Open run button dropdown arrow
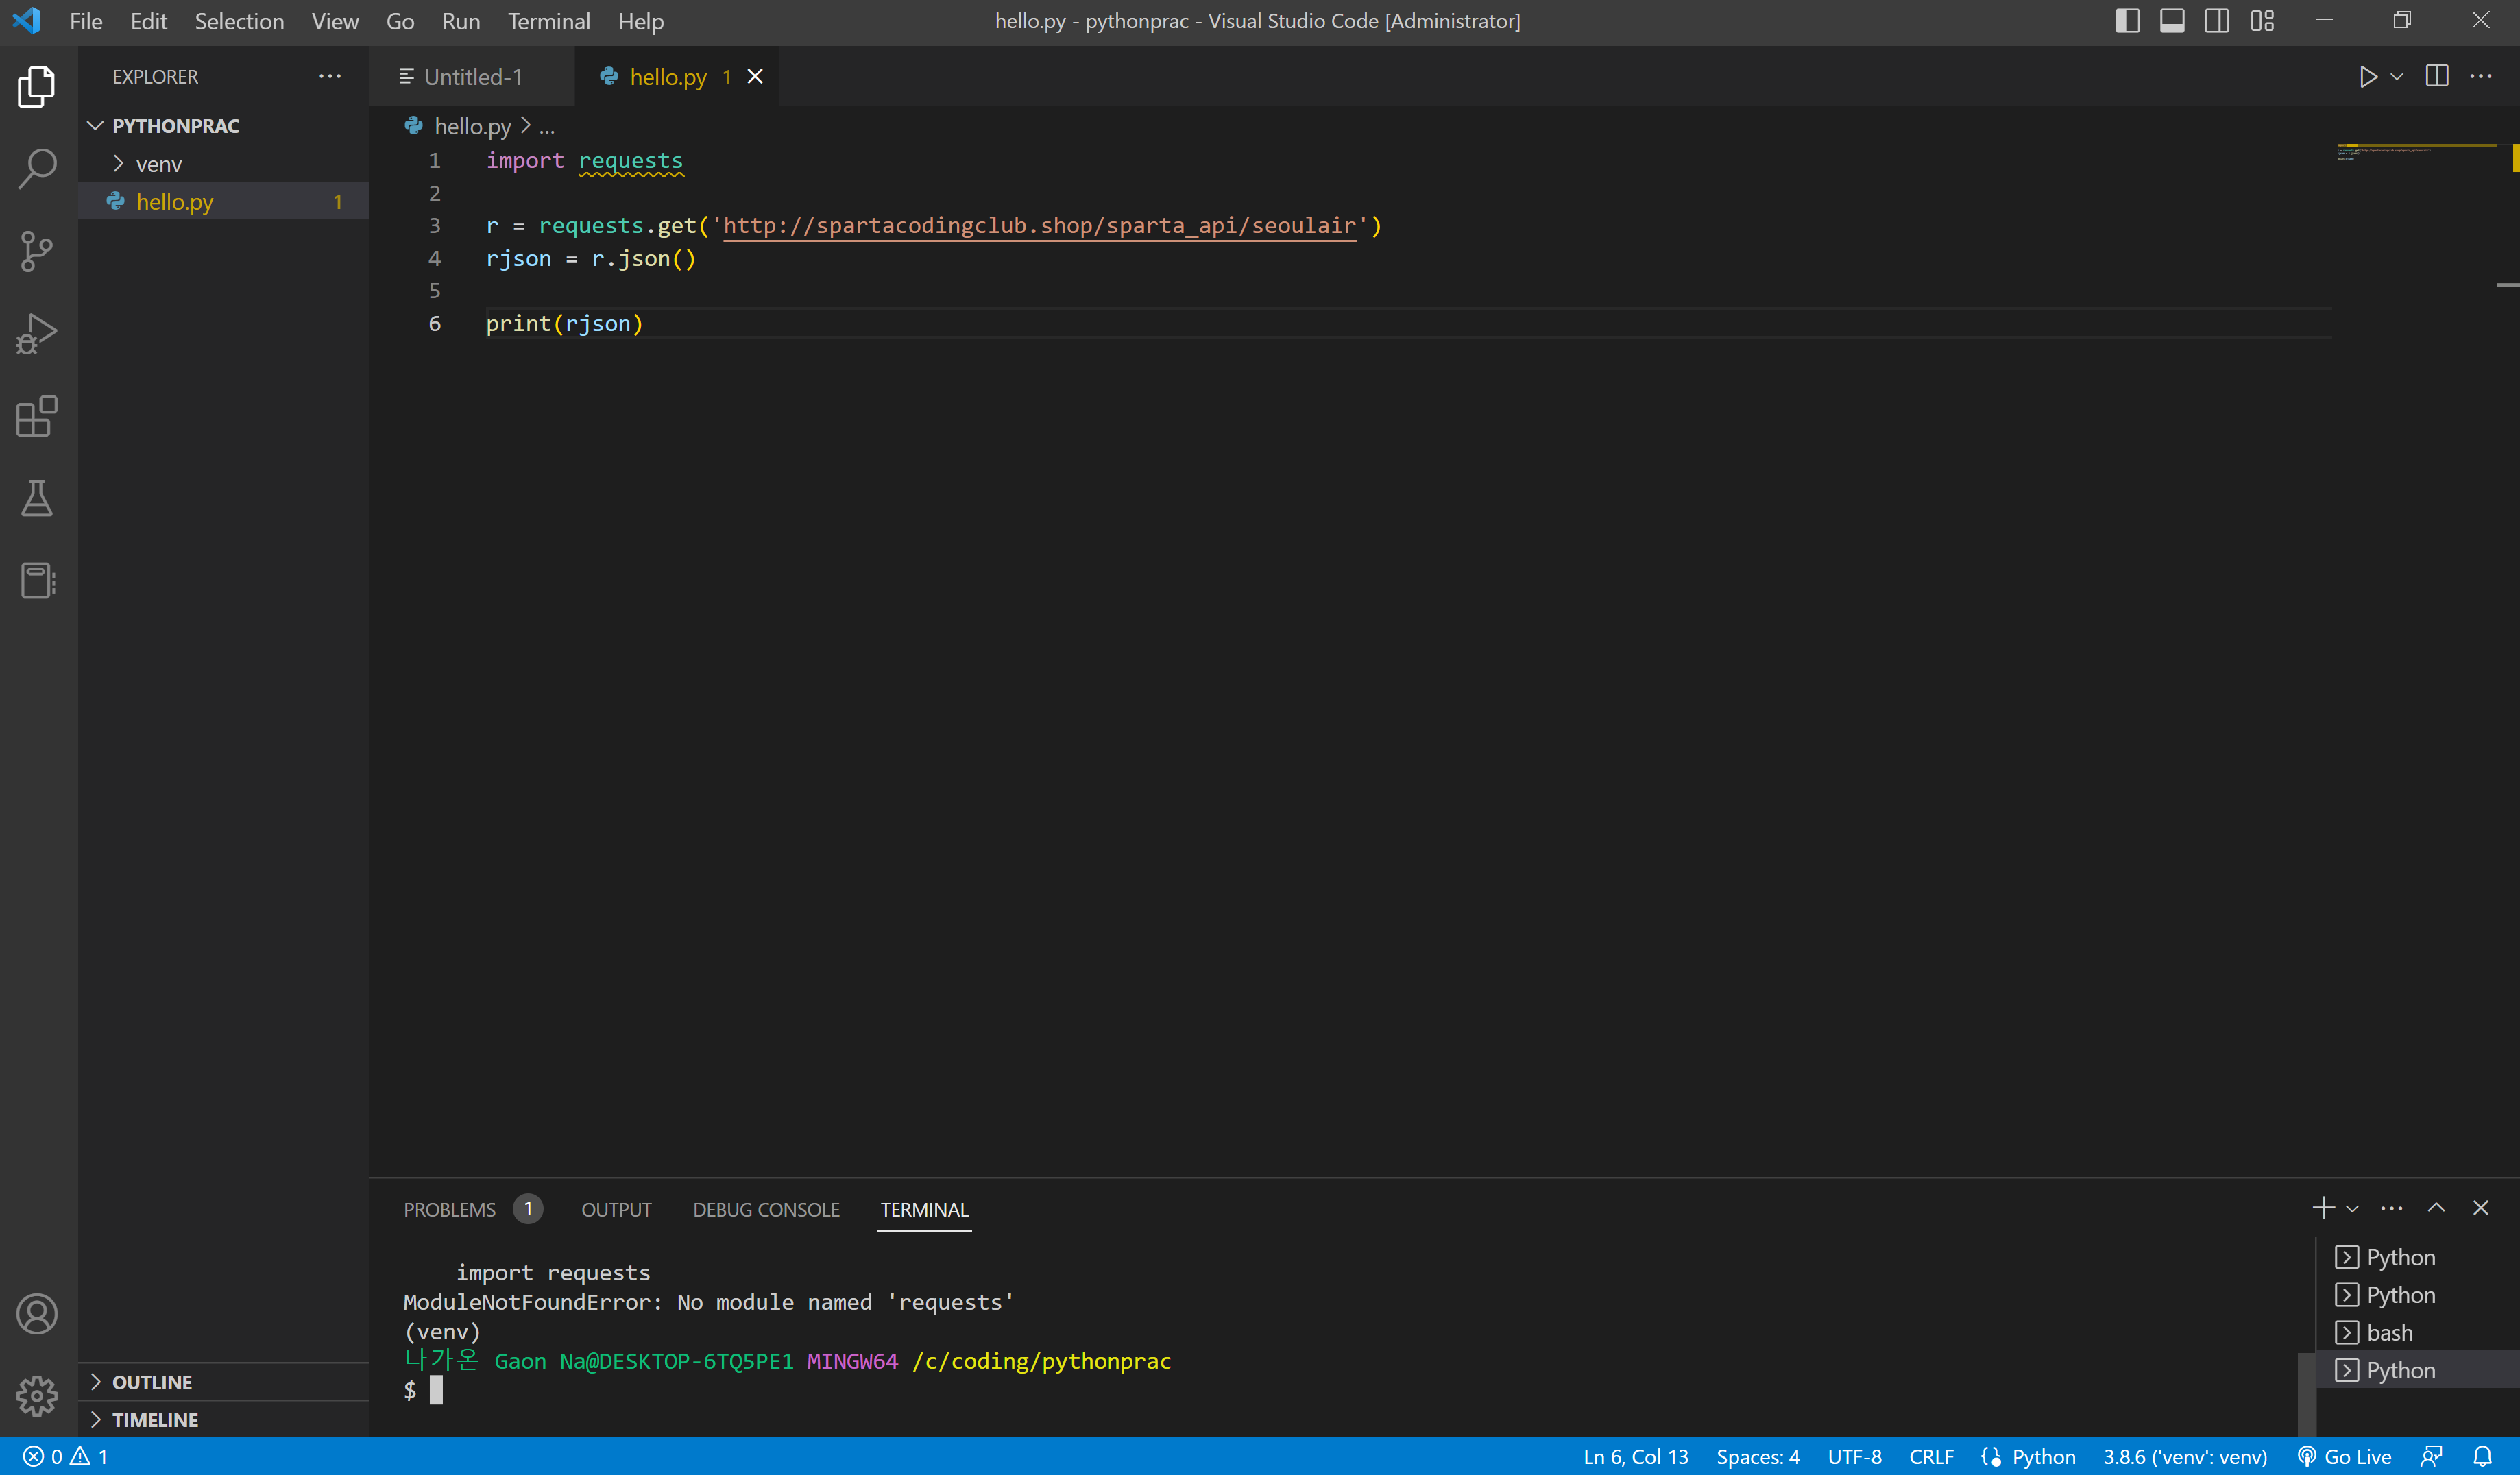Image resolution: width=2520 pixels, height=1475 pixels. coord(2397,77)
